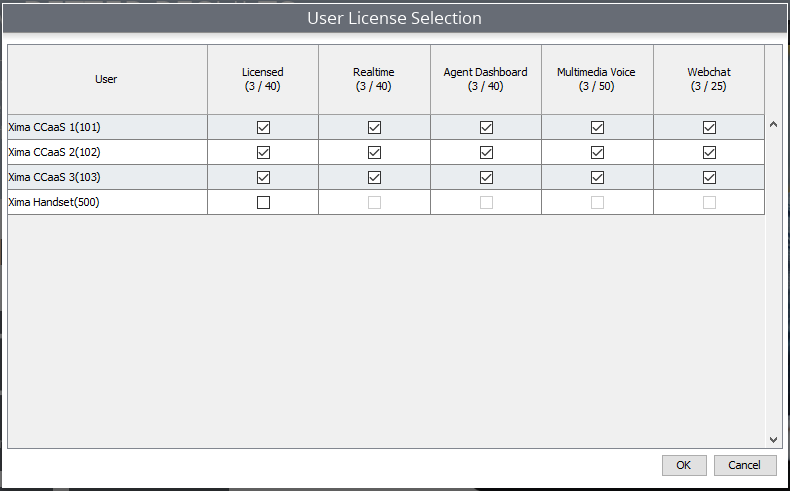The image size is (790, 491).
Task: Disable Agent Dashboard for Xima CCaaS 2(102)
Action: pos(486,152)
